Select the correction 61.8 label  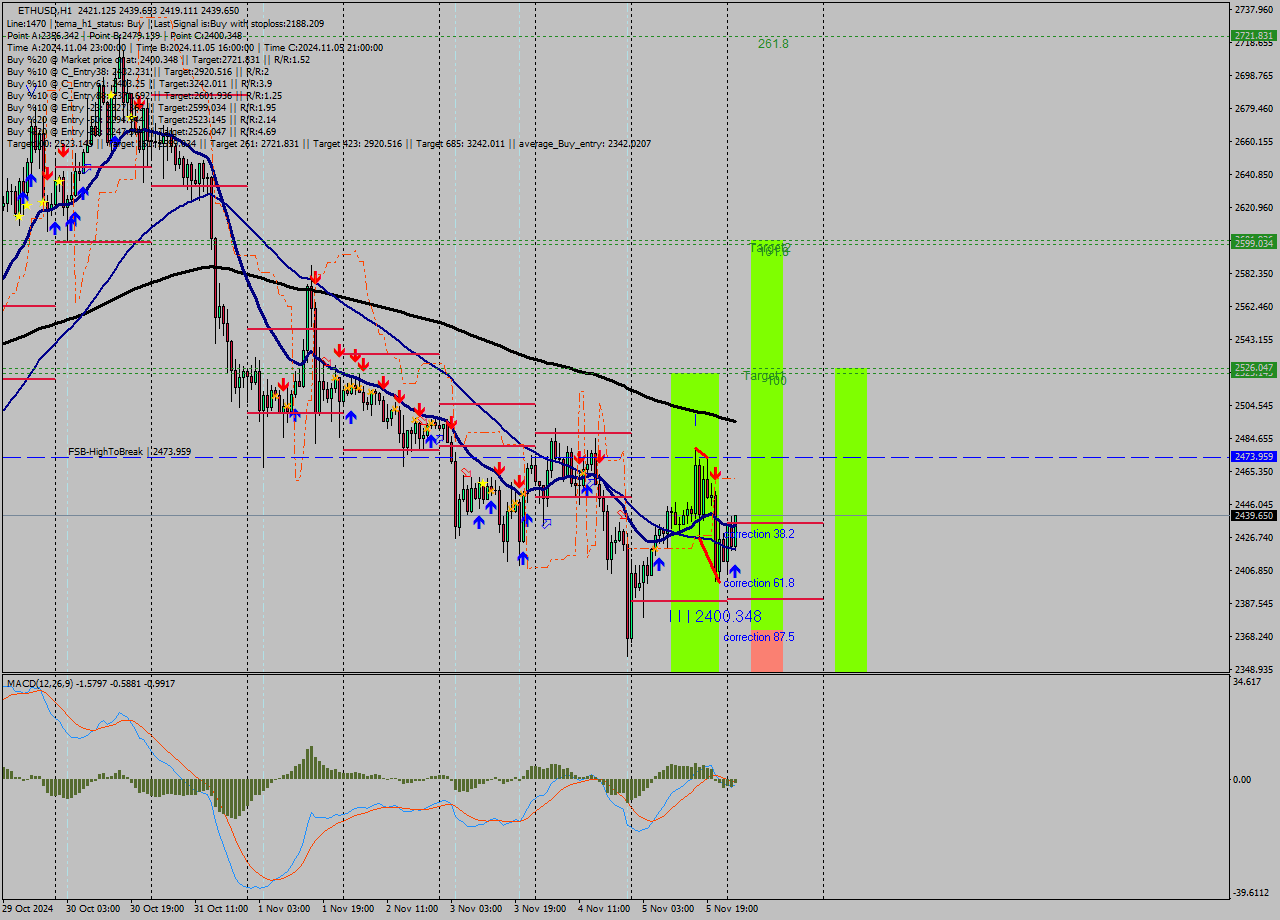pos(759,583)
